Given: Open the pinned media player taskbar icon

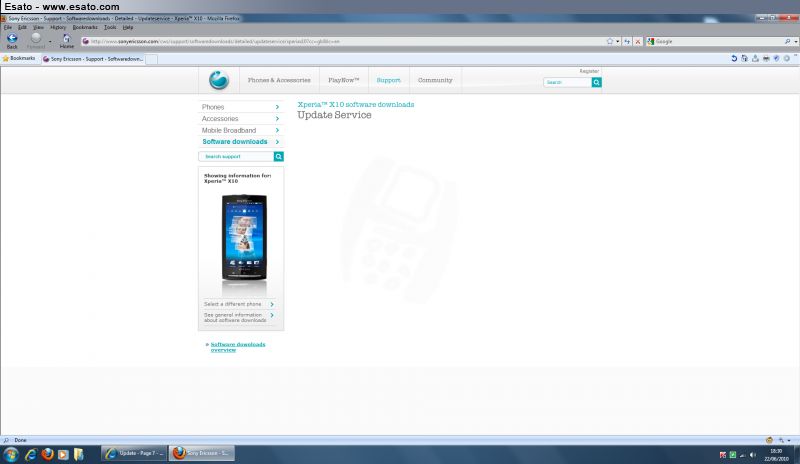Looking at the screenshot, I should click(x=63, y=454).
